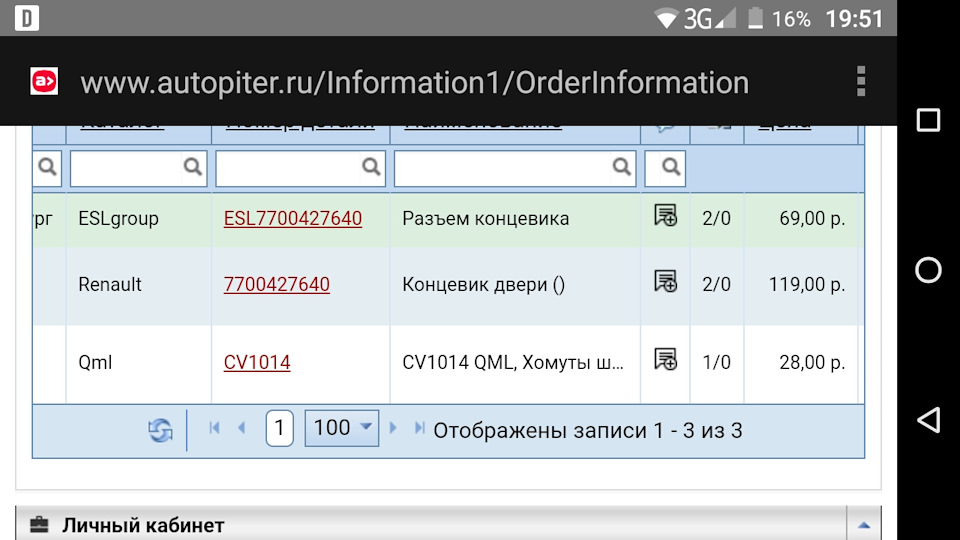Click name cell Концевик двери ()
This screenshot has width=960, height=540.
(x=484, y=285)
